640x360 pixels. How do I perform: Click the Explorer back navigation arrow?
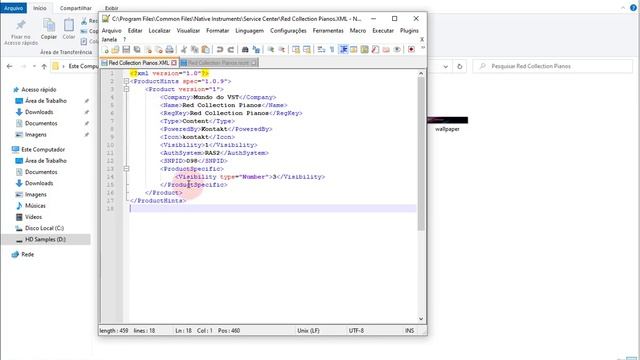tap(10, 66)
